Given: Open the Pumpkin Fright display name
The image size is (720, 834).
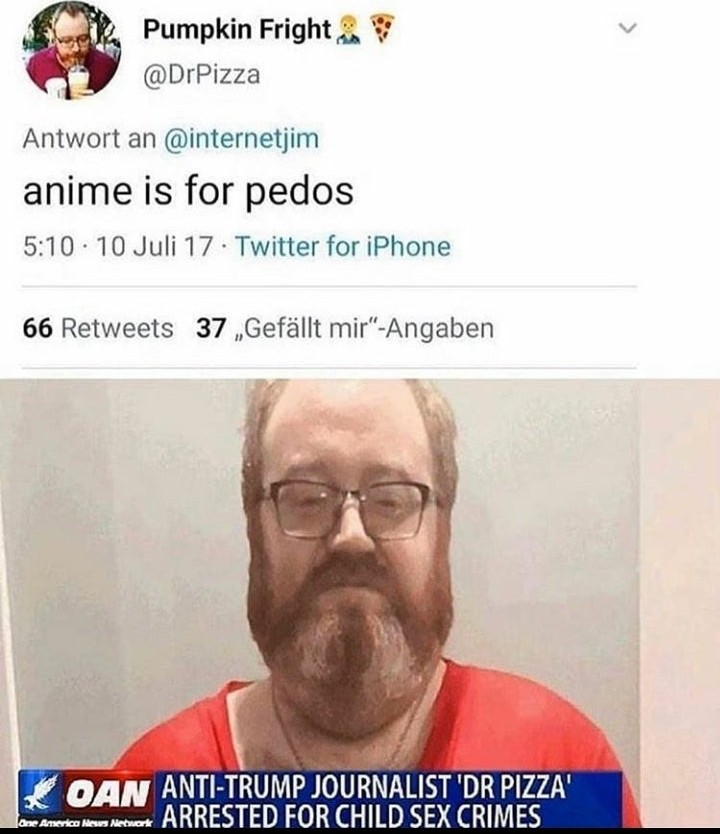Looking at the screenshot, I should 237,29.
